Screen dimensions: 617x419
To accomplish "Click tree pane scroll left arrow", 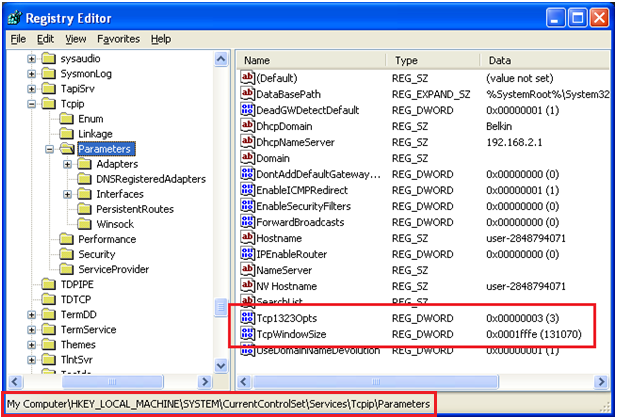I will (15, 382).
